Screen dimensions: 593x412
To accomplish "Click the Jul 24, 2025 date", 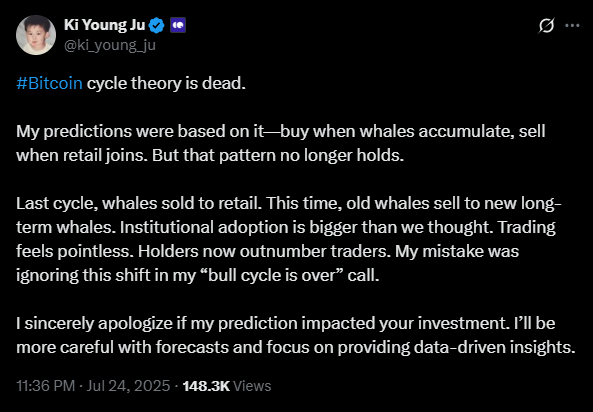I will coord(129,386).
